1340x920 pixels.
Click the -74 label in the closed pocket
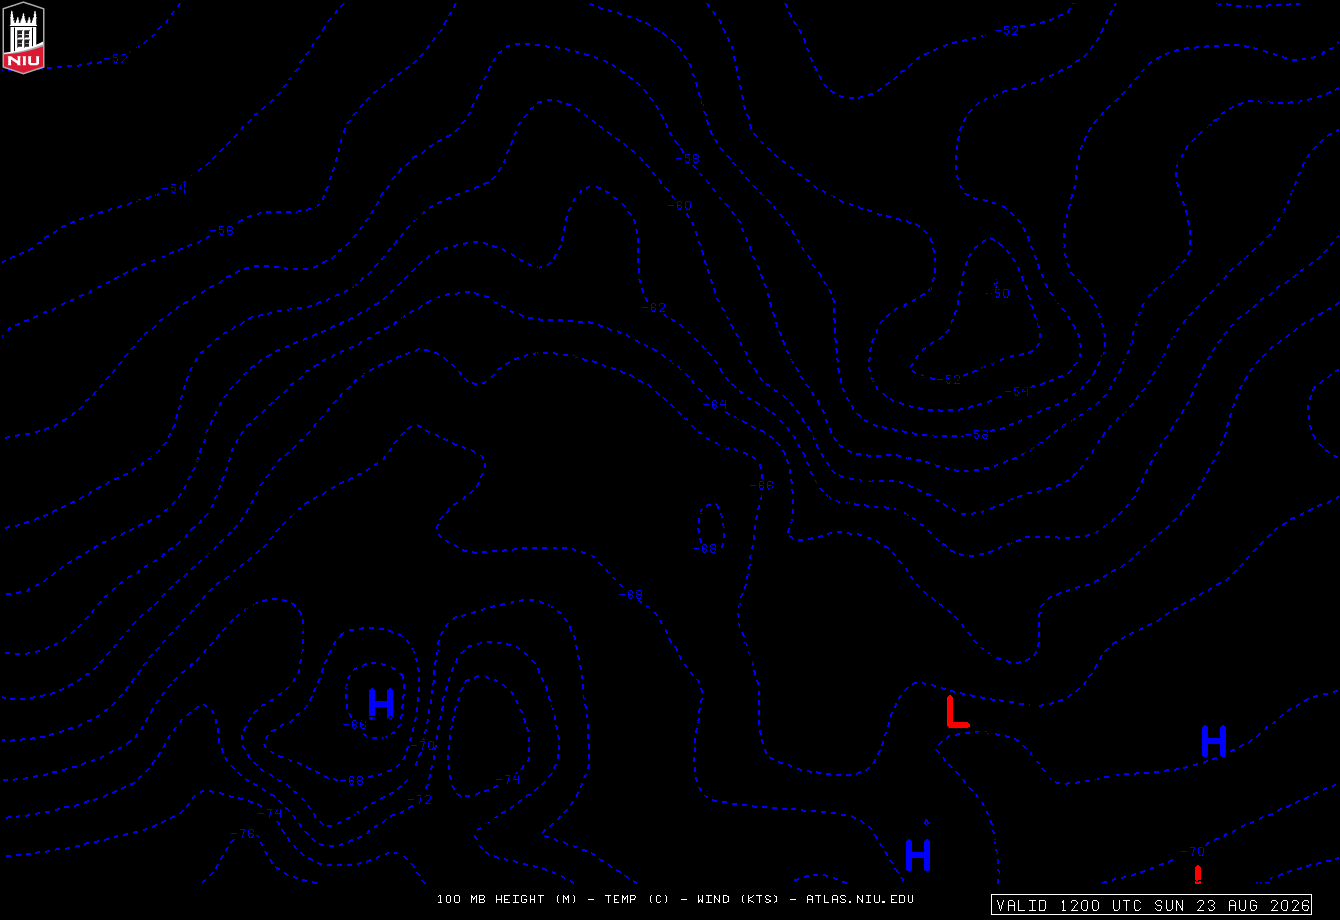click(508, 779)
